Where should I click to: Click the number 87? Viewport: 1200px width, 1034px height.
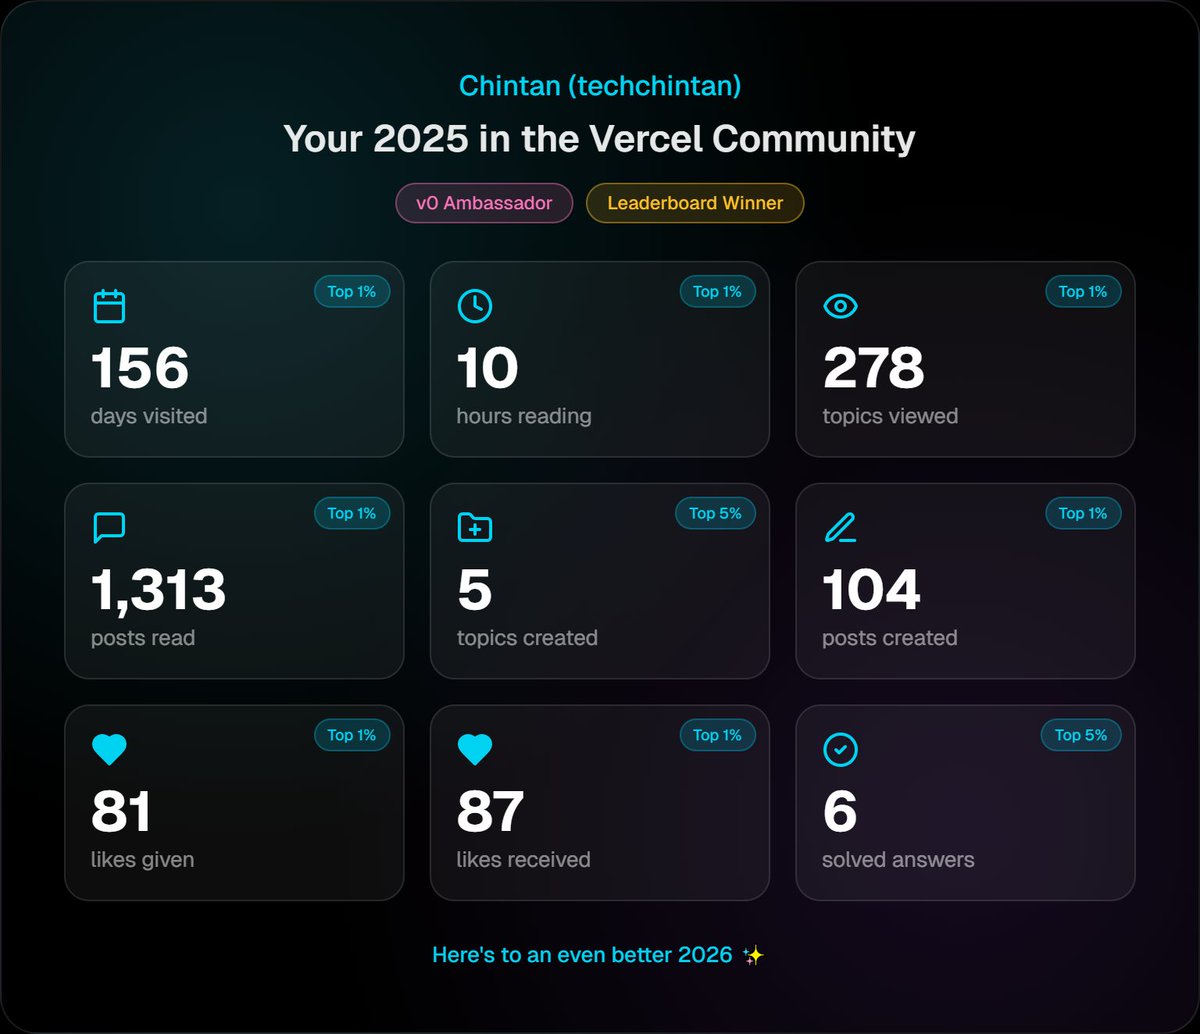[x=490, y=812]
